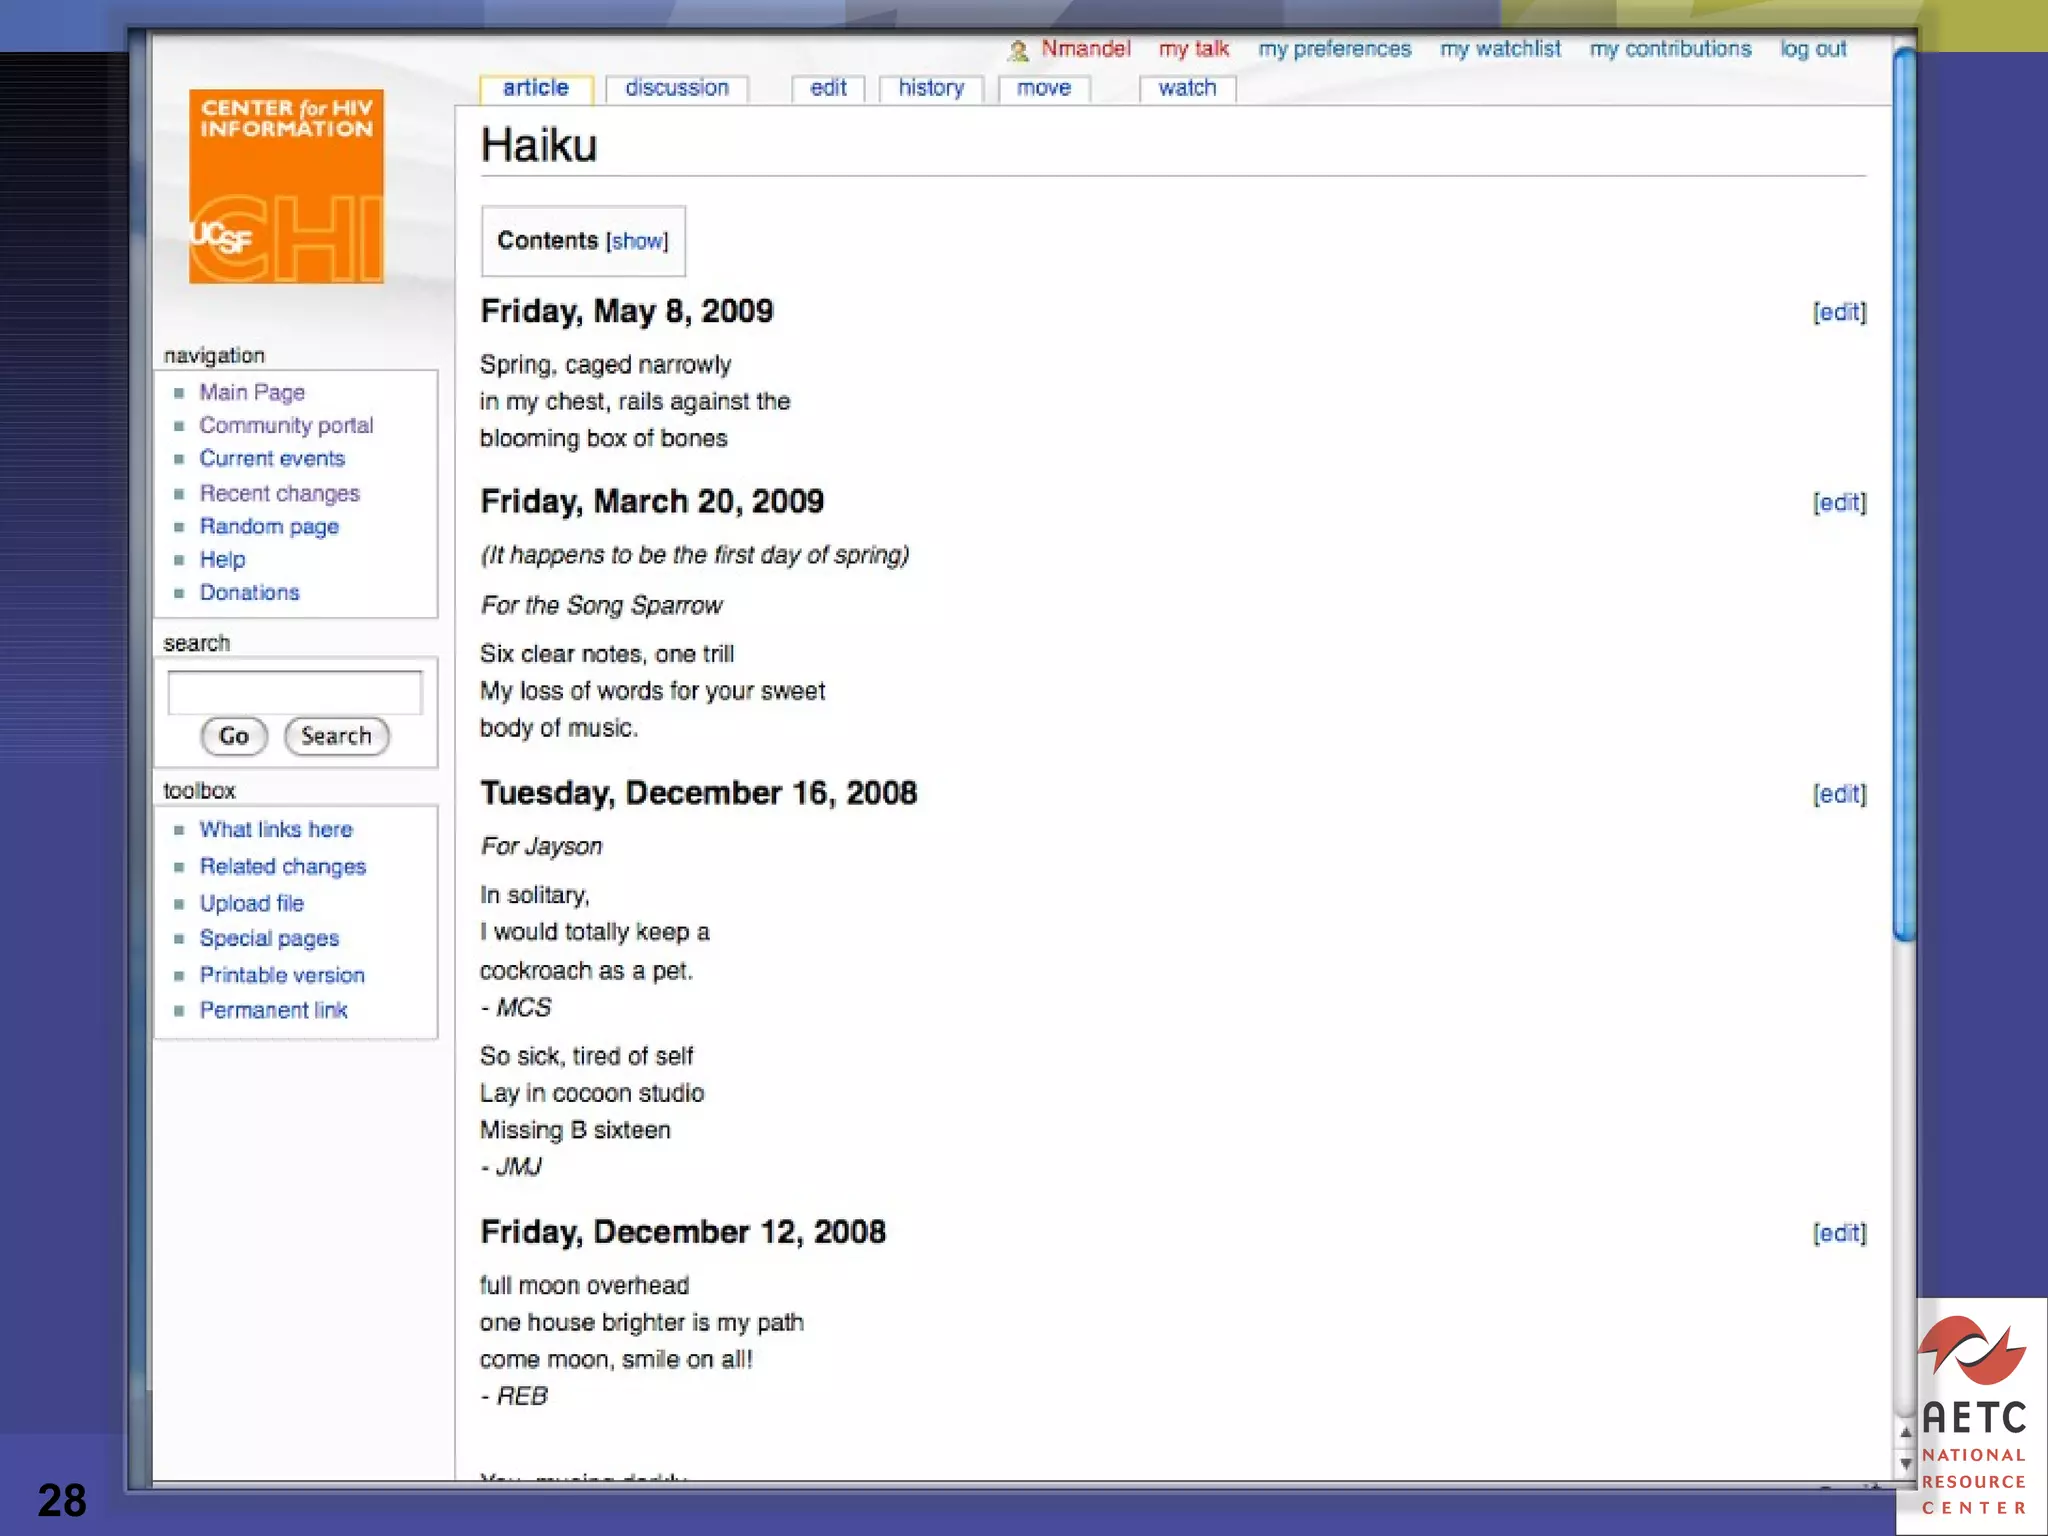The height and width of the screenshot is (1536, 2048).
Task: Click the Nmandel user icon
Action: tap(1017, 50)
